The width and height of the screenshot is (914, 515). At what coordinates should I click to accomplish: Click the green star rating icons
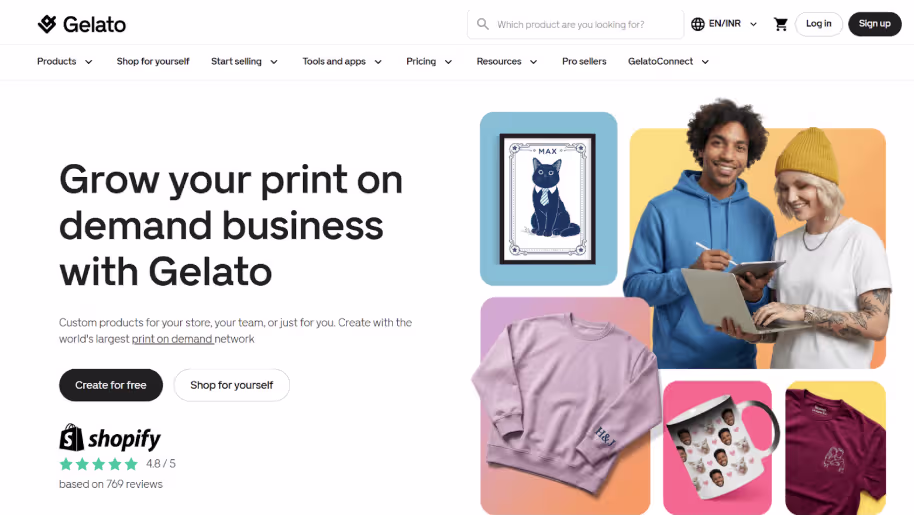pos(99,464)
